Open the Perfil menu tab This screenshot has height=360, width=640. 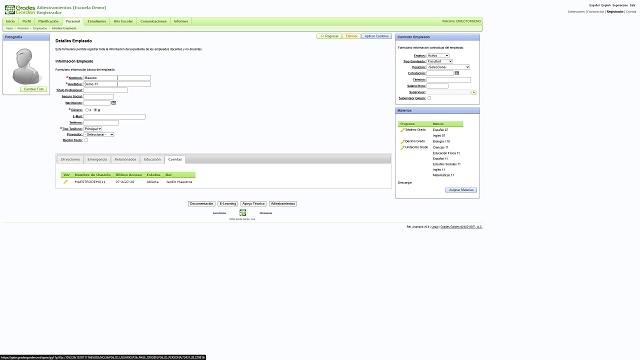26,21
